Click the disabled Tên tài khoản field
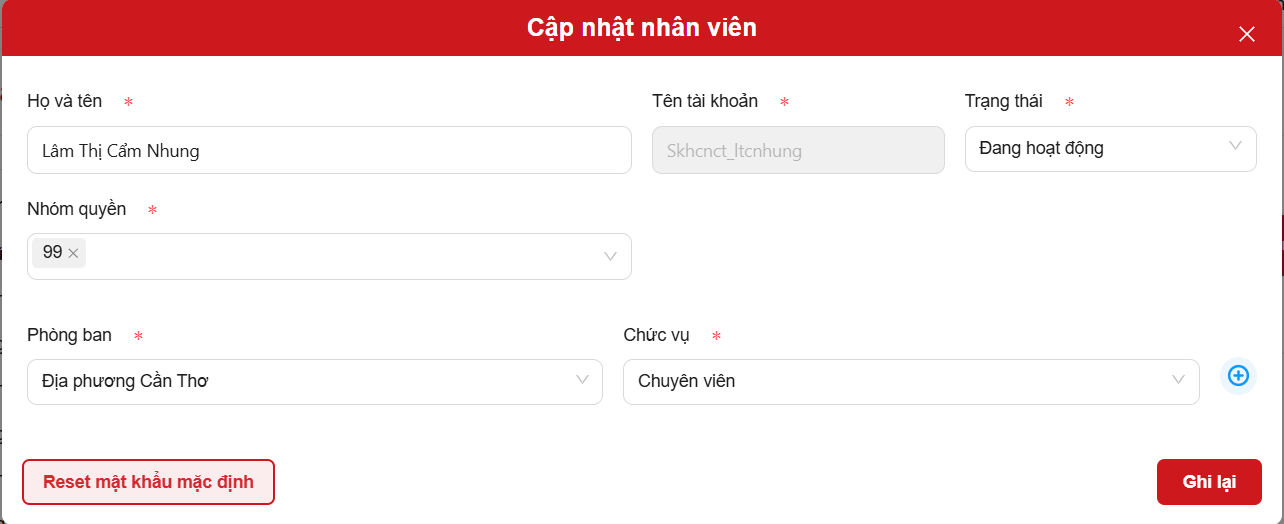The image size is (1284, 524). point(797,151)
